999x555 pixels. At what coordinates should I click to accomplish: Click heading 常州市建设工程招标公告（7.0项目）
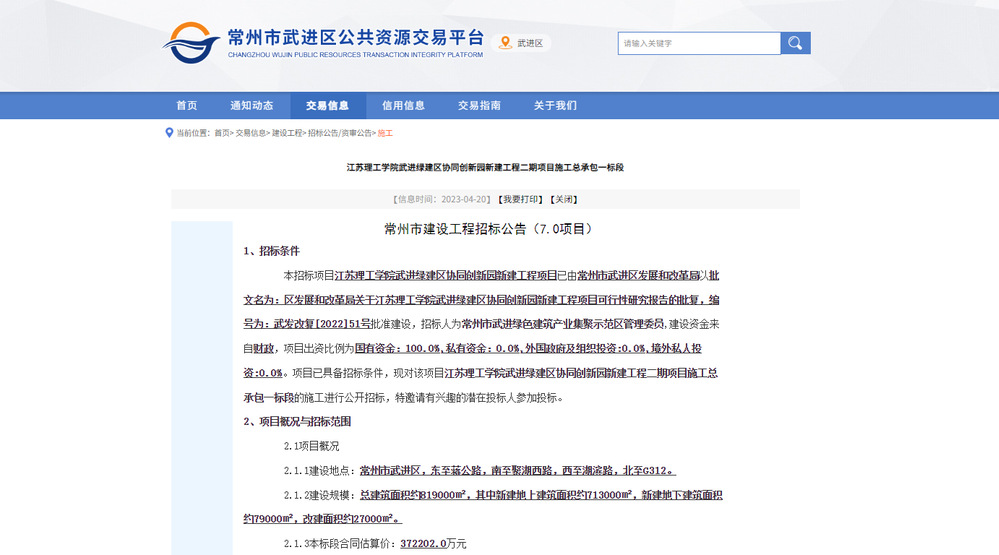(x=488, y=229)
